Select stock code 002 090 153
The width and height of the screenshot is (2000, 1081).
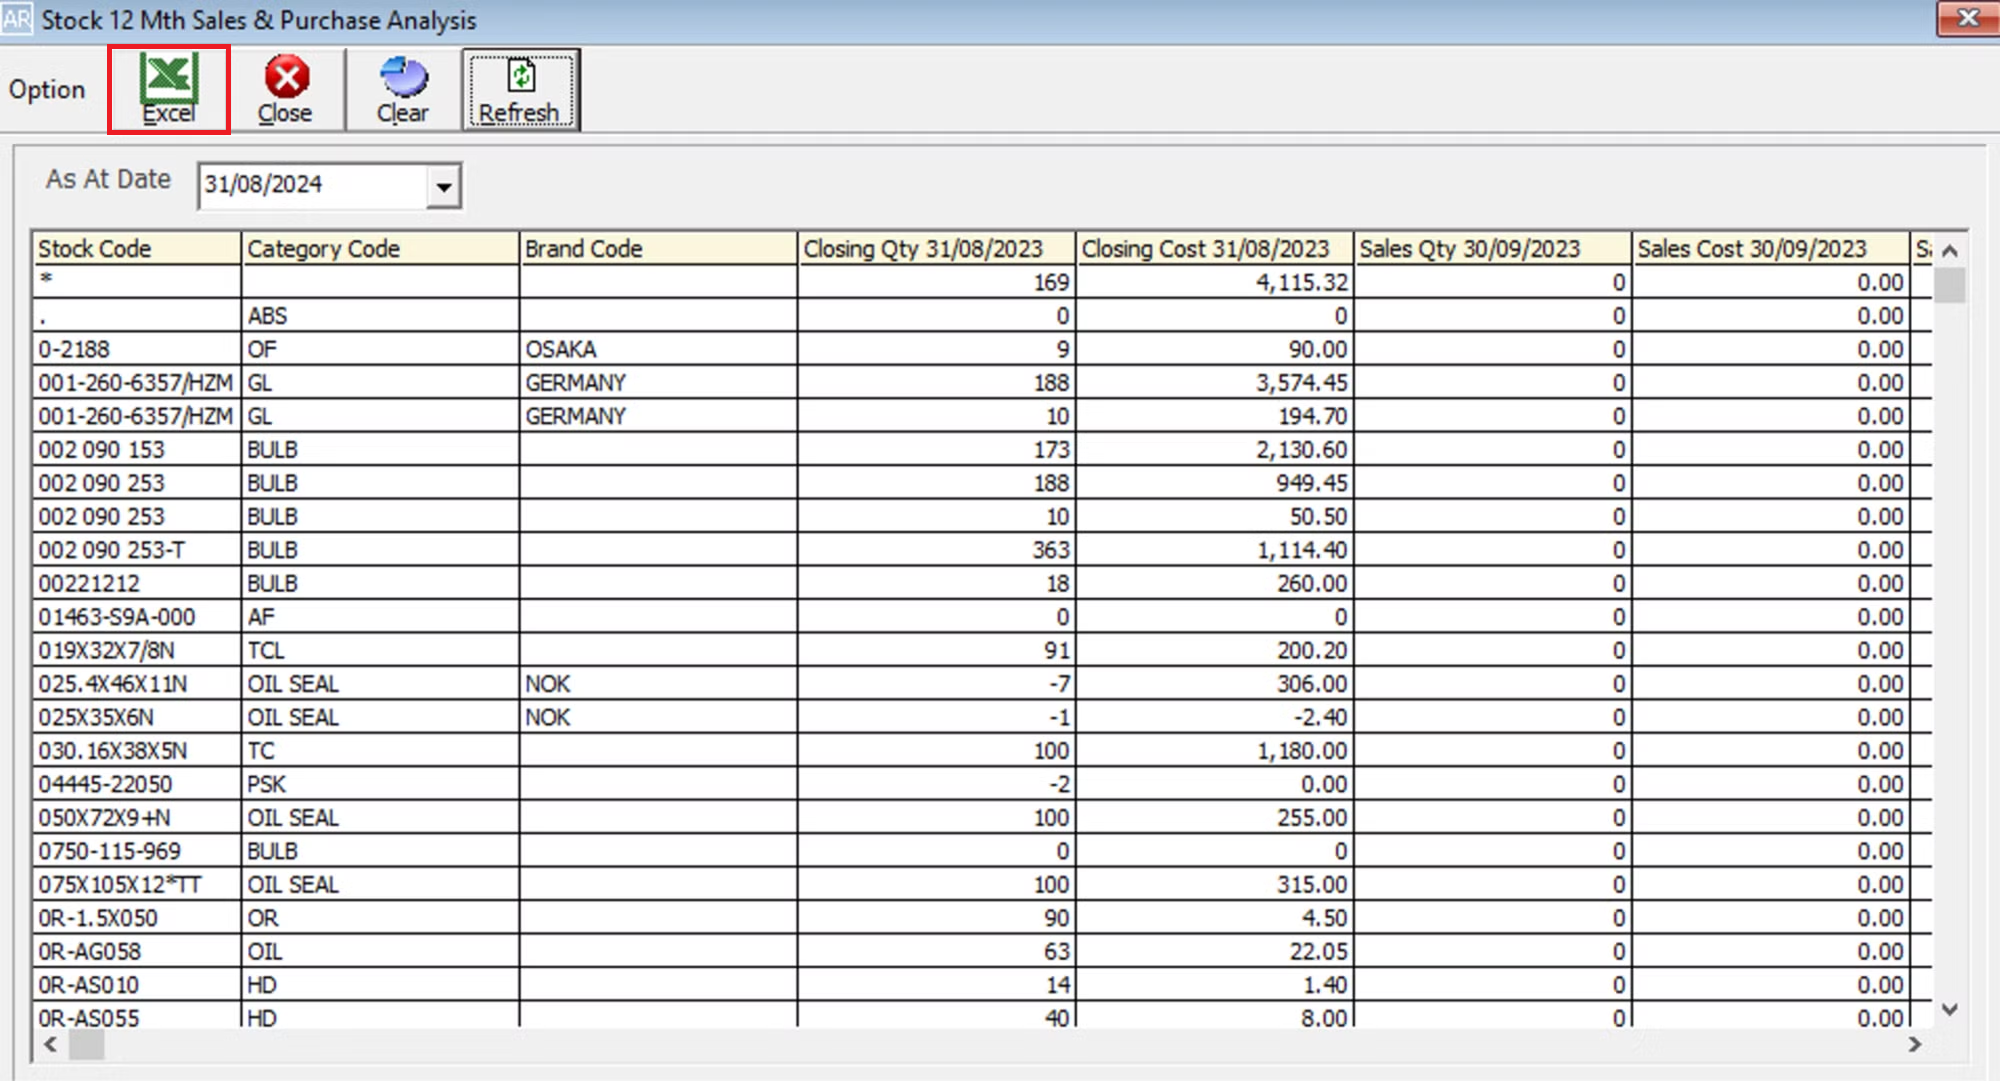(136, 450)
